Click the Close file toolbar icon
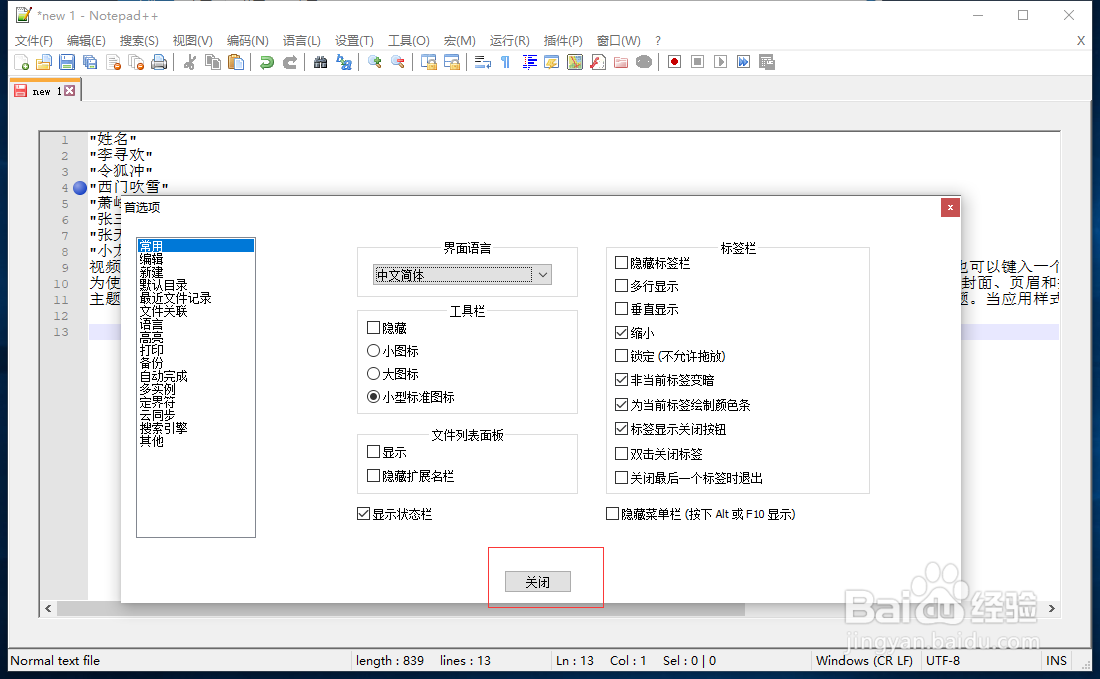 [113, 62]
